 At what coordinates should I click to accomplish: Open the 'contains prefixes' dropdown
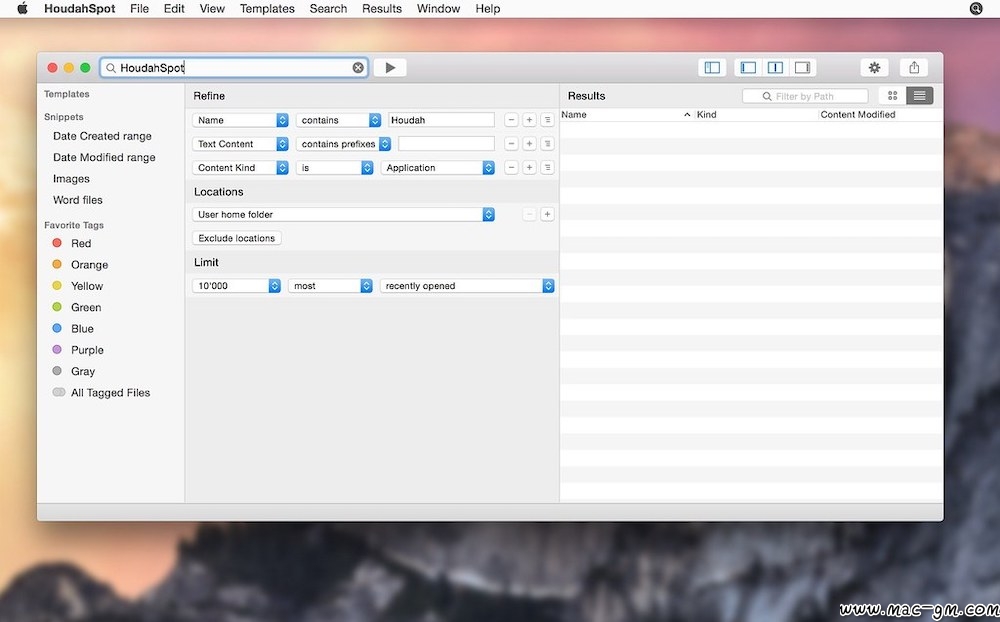pyautogui.click(x=343, y=144)
